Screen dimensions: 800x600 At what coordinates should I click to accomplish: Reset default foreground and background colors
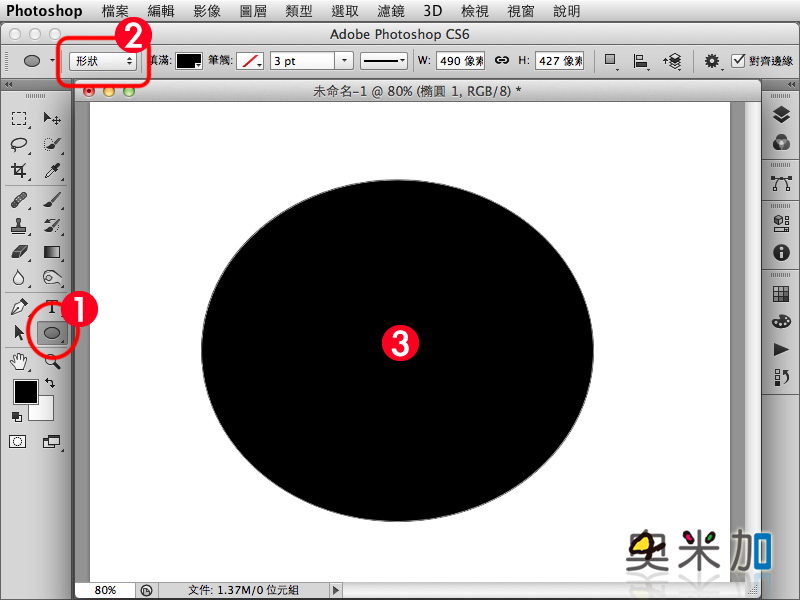[17, 417]
